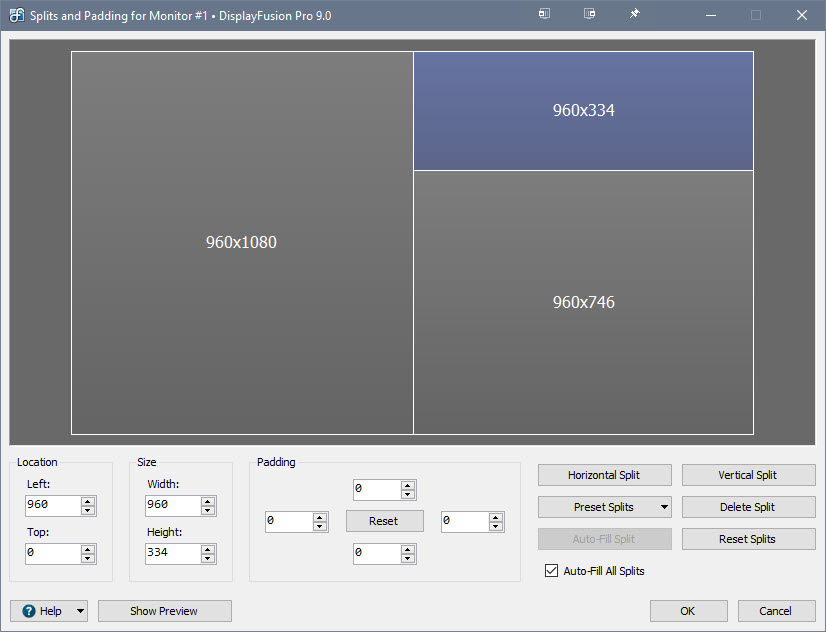This screenshot has width=826, height=632.
Task: Select the 960x1080 split region
Action: tap(240, 242)
